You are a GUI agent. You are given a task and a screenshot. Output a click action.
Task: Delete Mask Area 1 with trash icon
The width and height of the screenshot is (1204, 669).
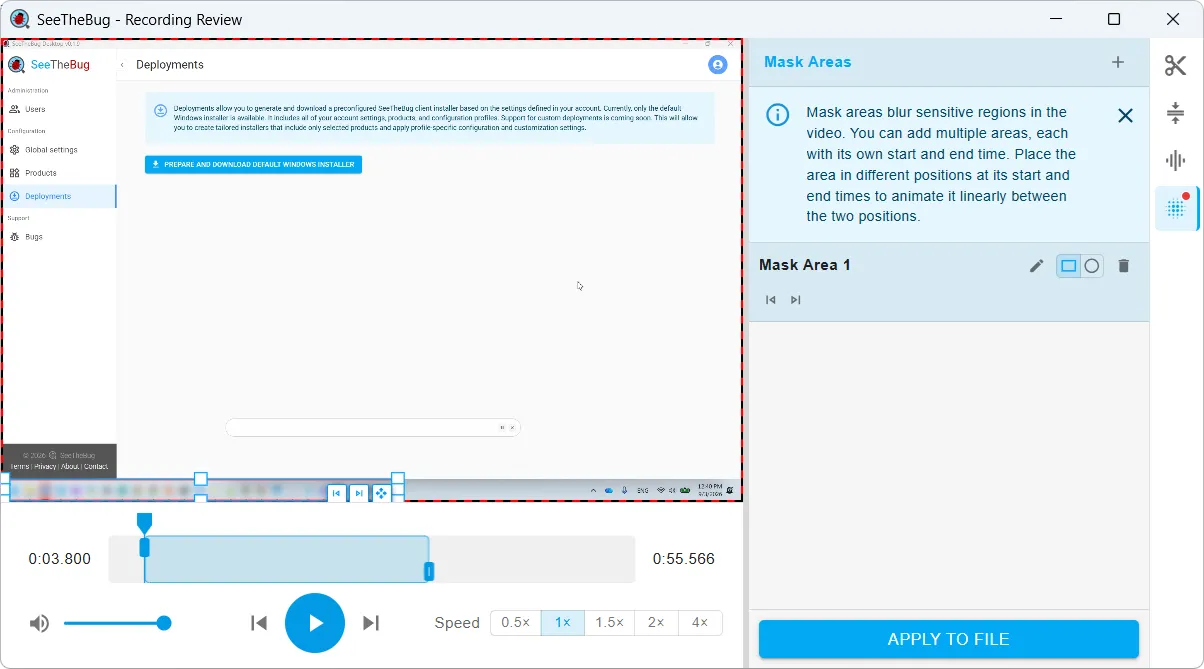click(x=1124, y=266)
